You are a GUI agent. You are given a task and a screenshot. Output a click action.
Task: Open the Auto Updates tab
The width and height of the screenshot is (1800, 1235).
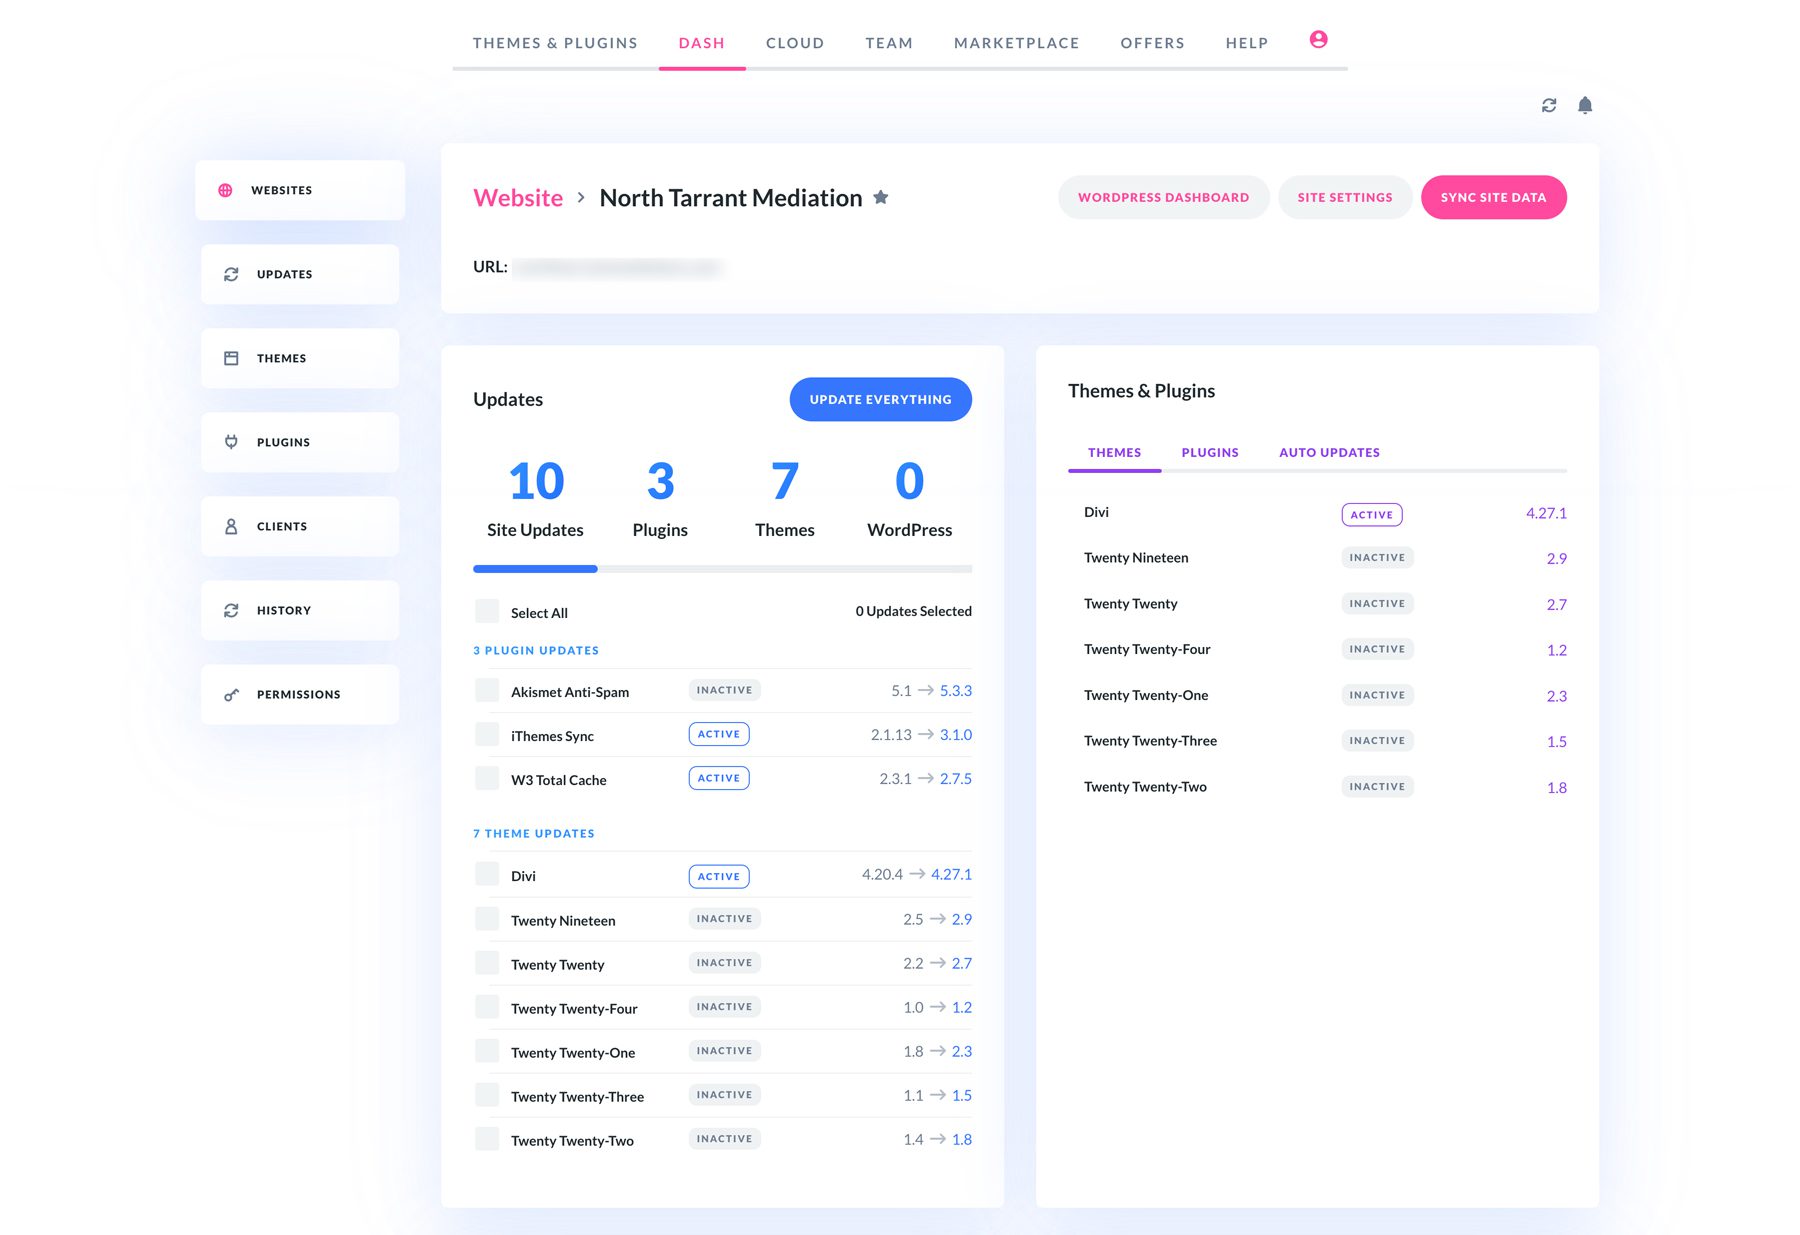pos(1329,452)
